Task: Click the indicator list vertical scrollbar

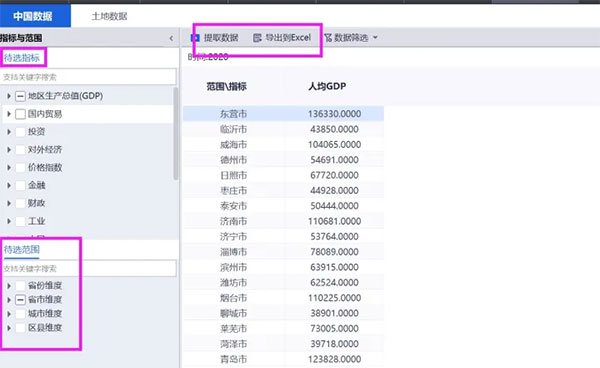Action: [176, 134]
